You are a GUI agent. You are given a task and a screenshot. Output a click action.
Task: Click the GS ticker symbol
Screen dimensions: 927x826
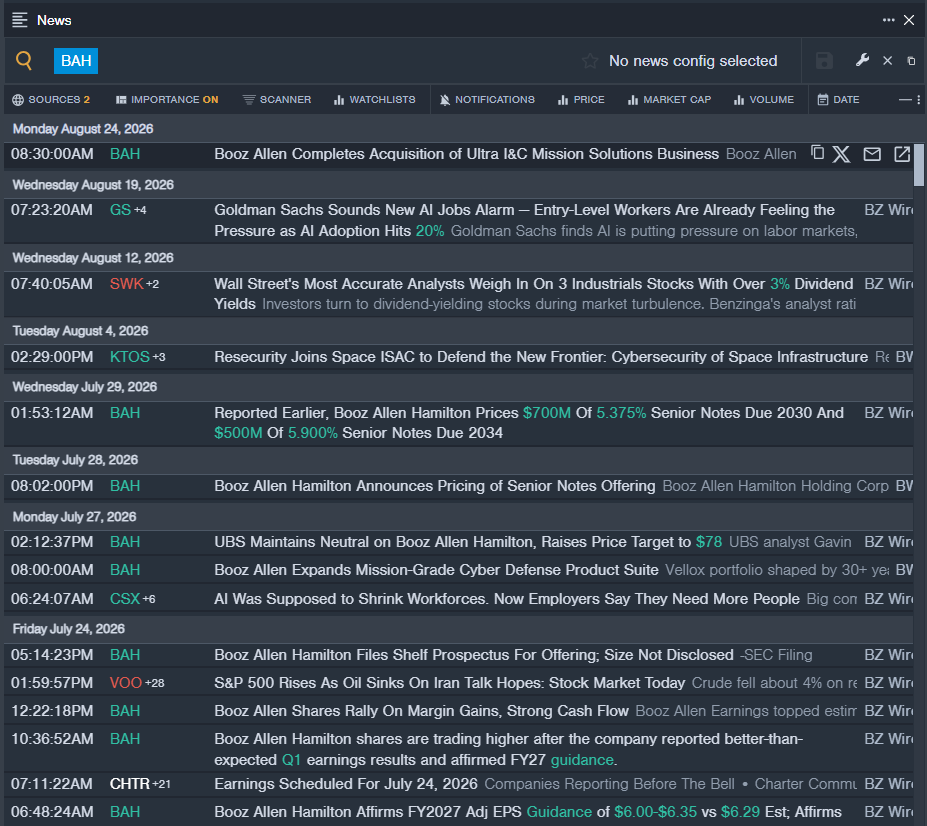(x=120, y=210)
